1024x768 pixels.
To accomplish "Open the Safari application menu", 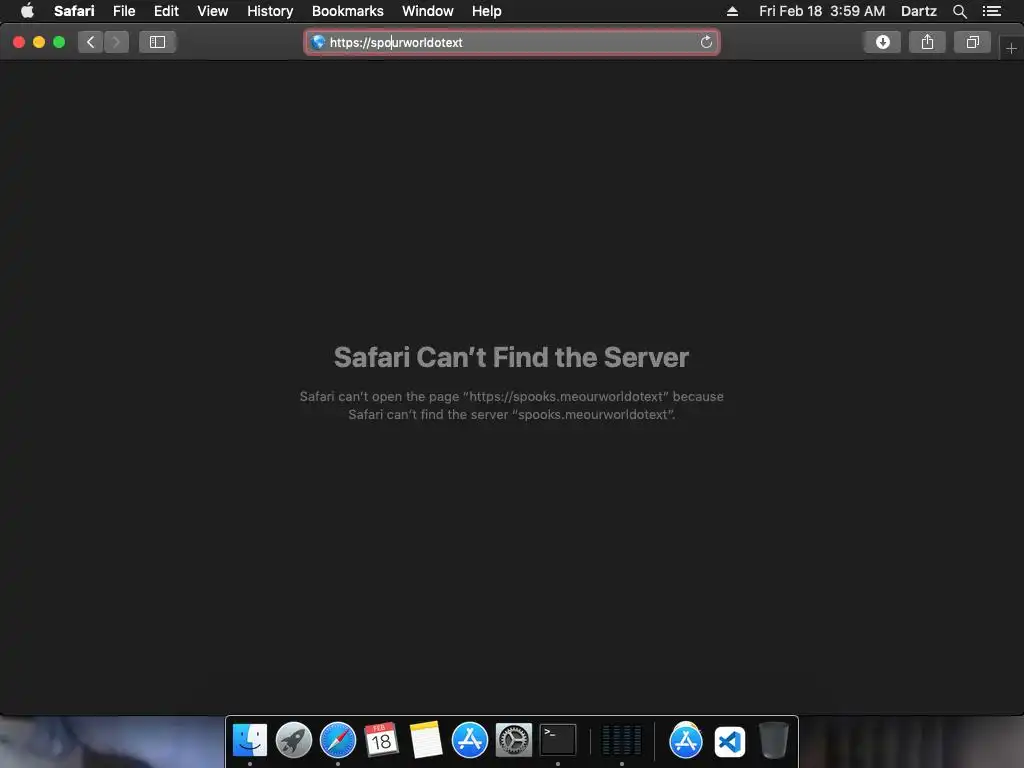I will (74, 11).
